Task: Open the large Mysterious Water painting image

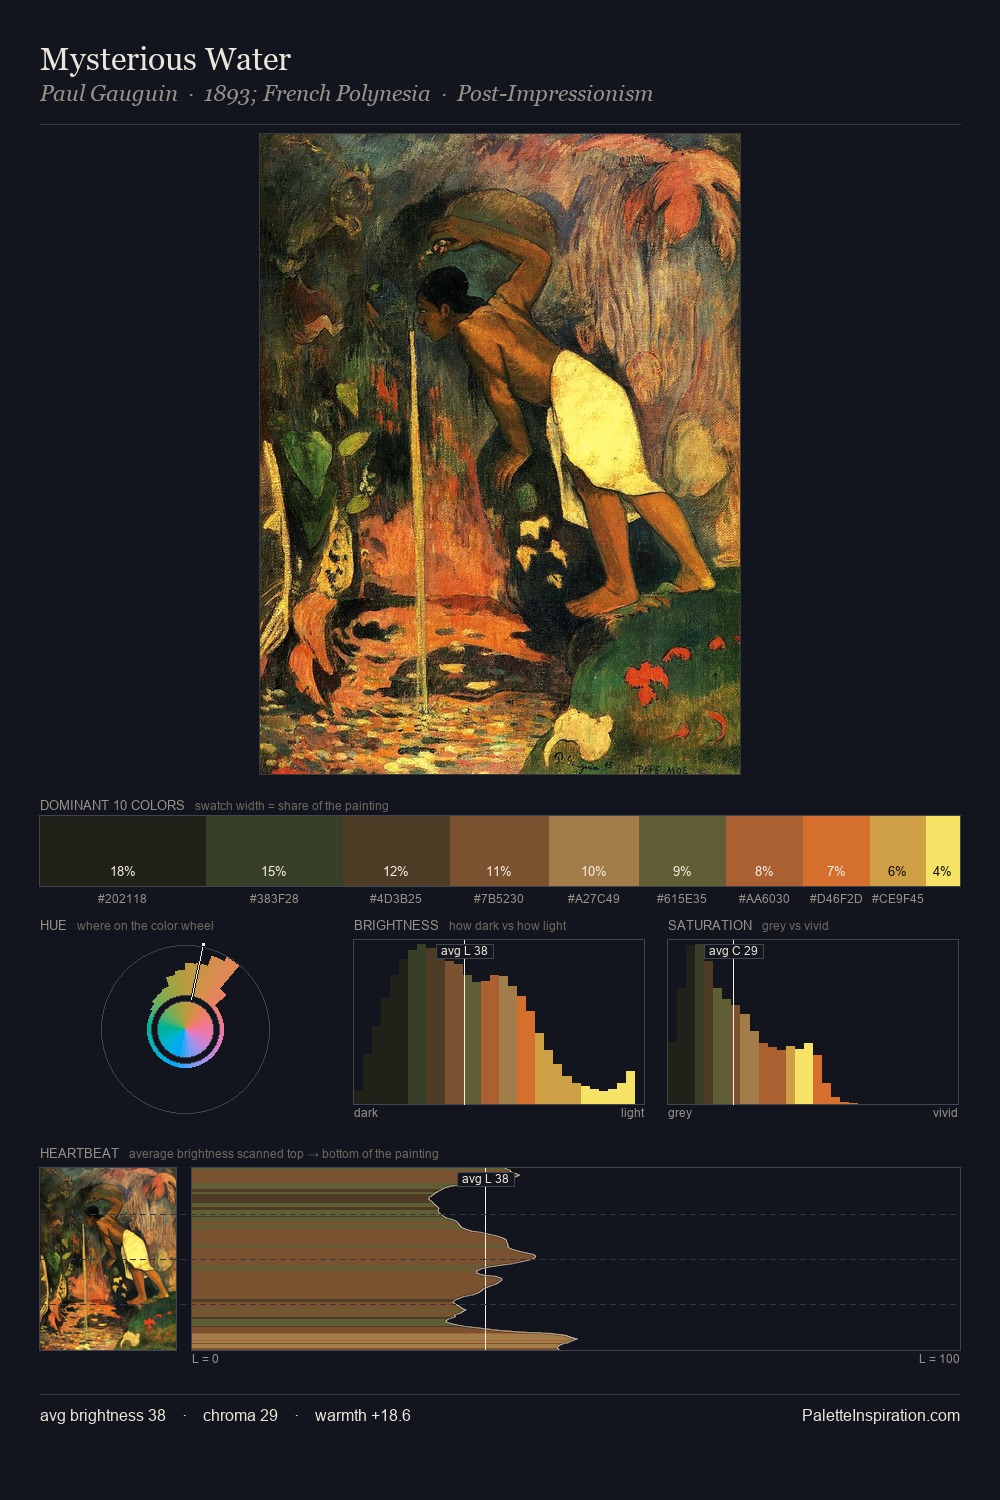Action: (500, 454)
